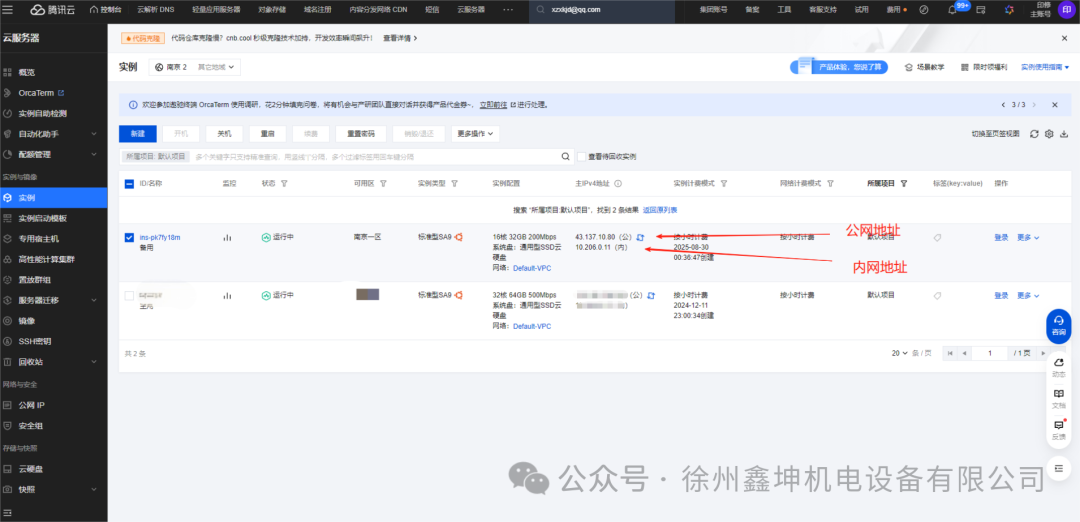Open the 费用 top menu

point(895,10)
